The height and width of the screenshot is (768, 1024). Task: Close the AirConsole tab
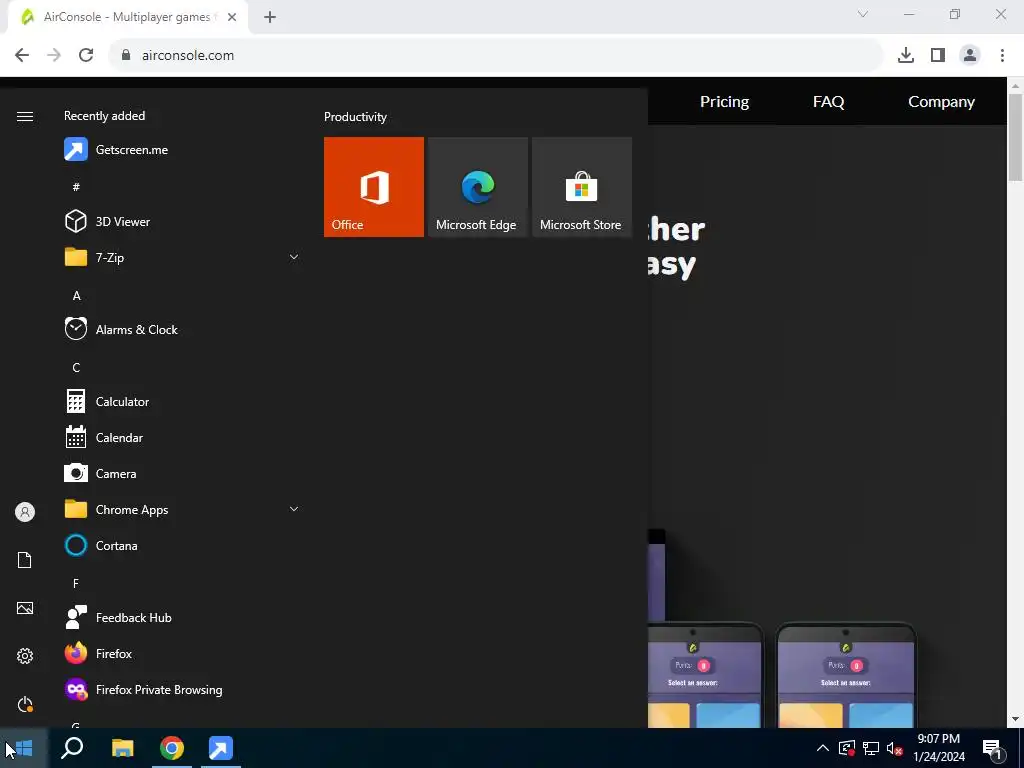pos(232,18)
